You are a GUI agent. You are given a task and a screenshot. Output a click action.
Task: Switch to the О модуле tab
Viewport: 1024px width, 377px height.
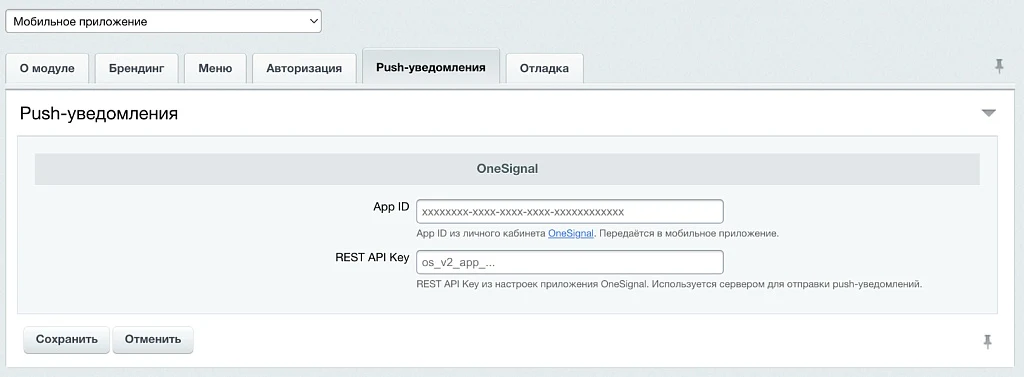coord(47,68)
